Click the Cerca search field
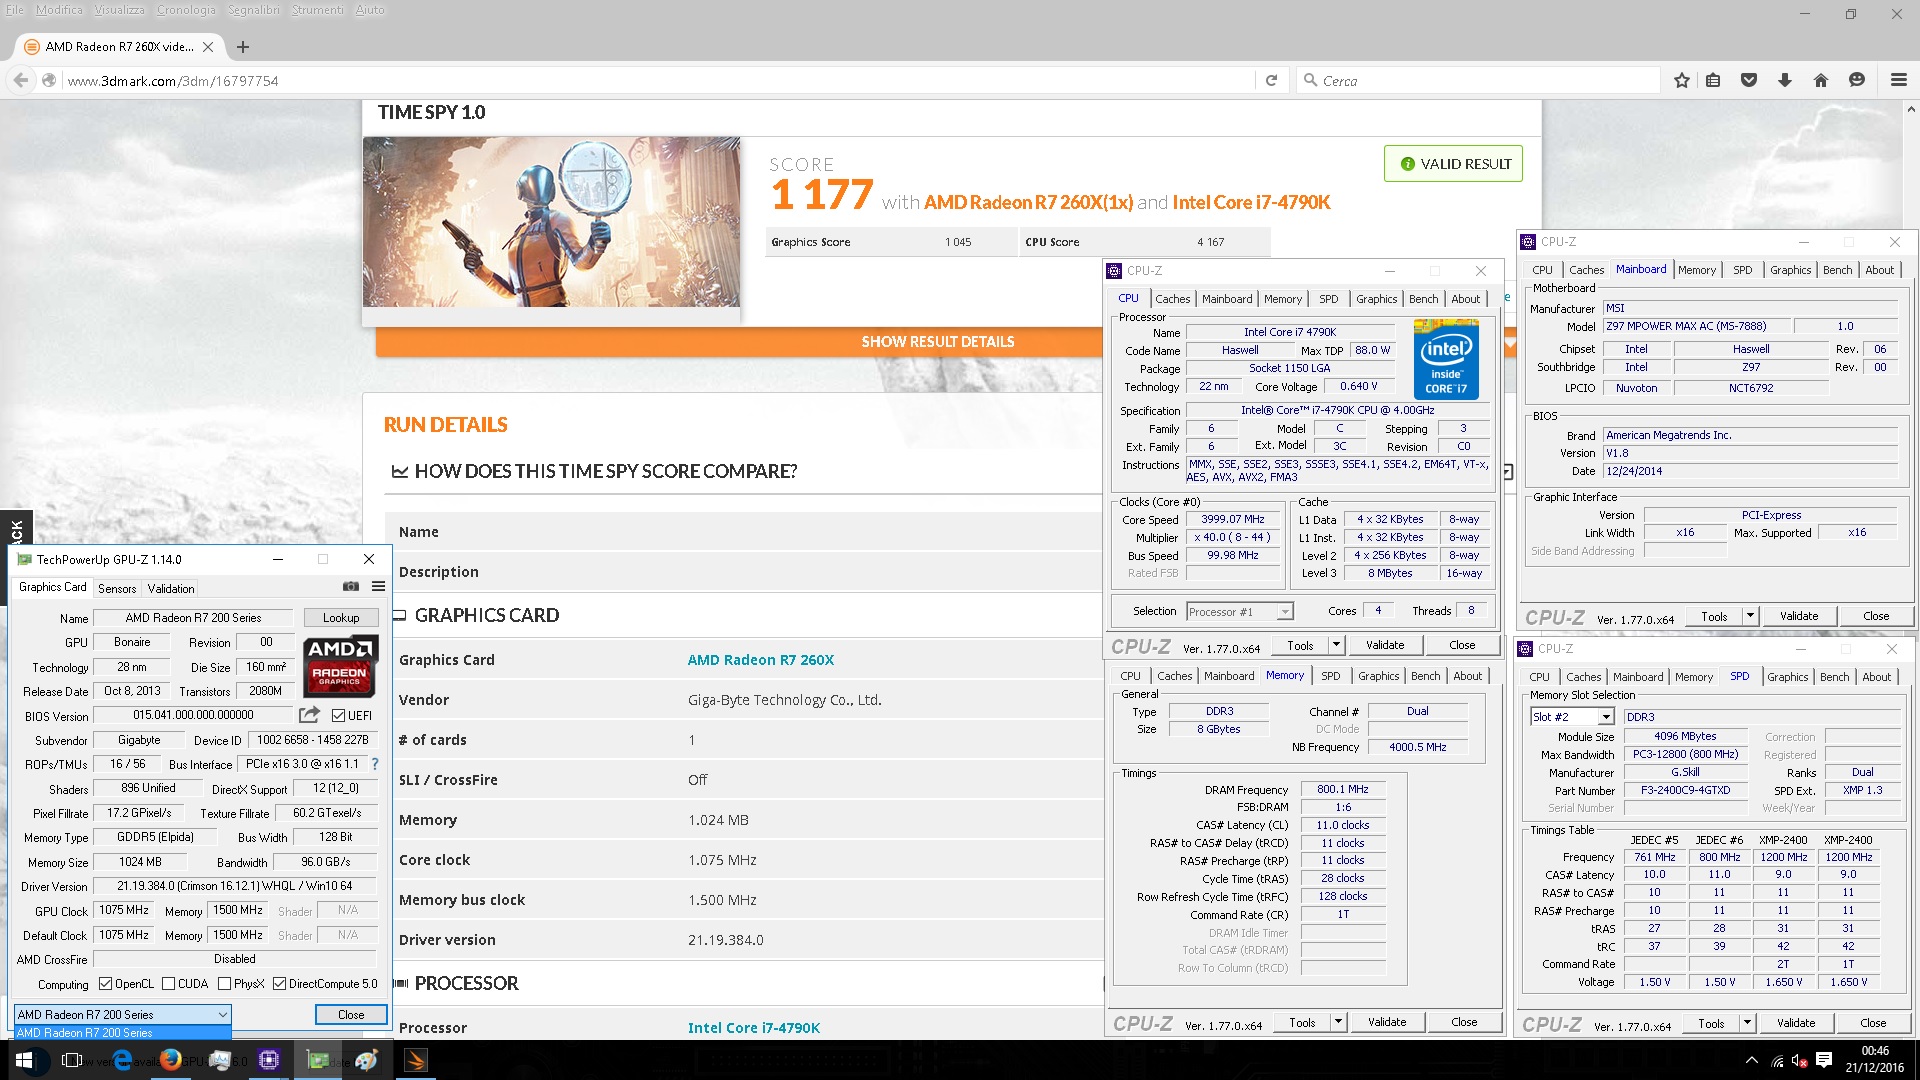Viewport: 1920px width, 1080px height. 1480,80
